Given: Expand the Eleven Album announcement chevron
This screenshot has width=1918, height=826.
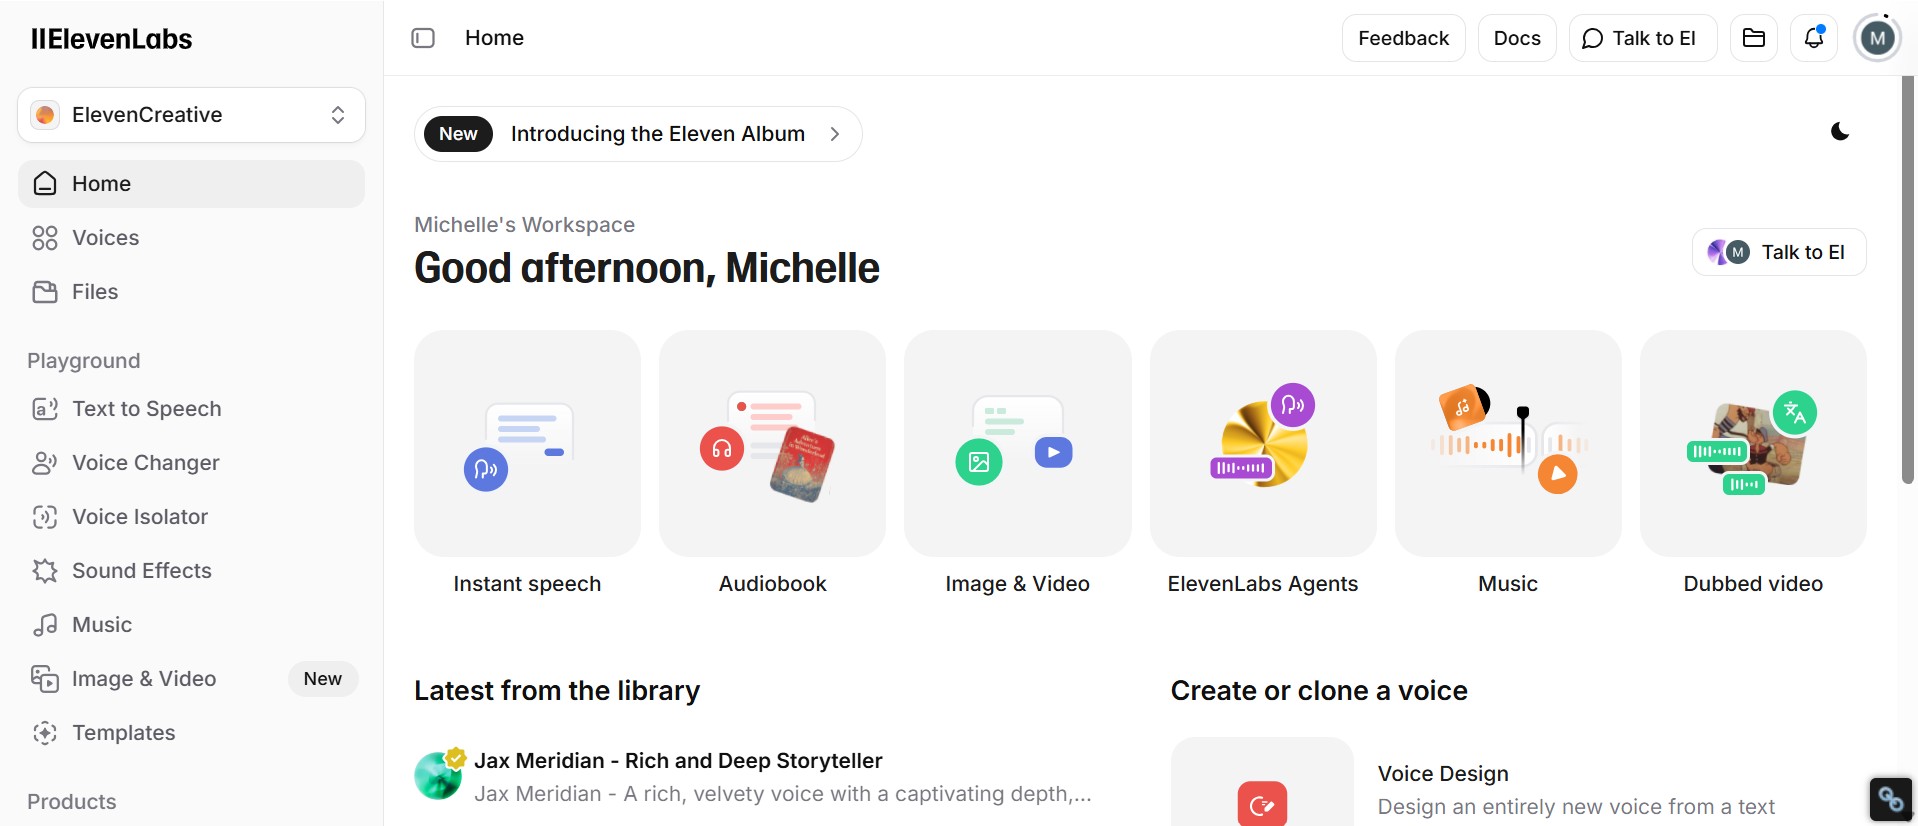Looking at the screenshot, I should (x=834, y=134).
